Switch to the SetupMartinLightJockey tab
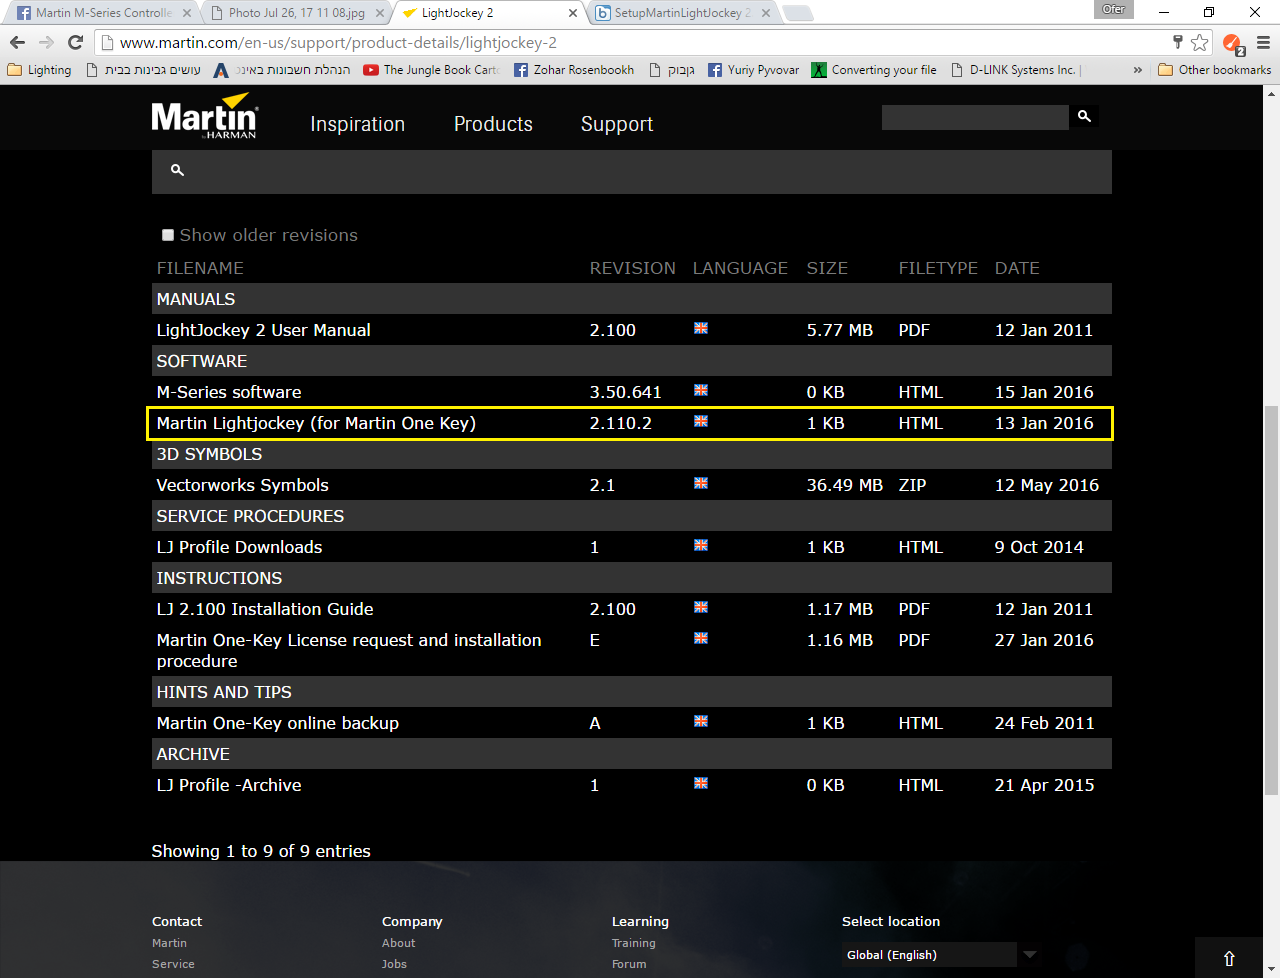This screenshot has height=978, width=1280. point(682,13)
